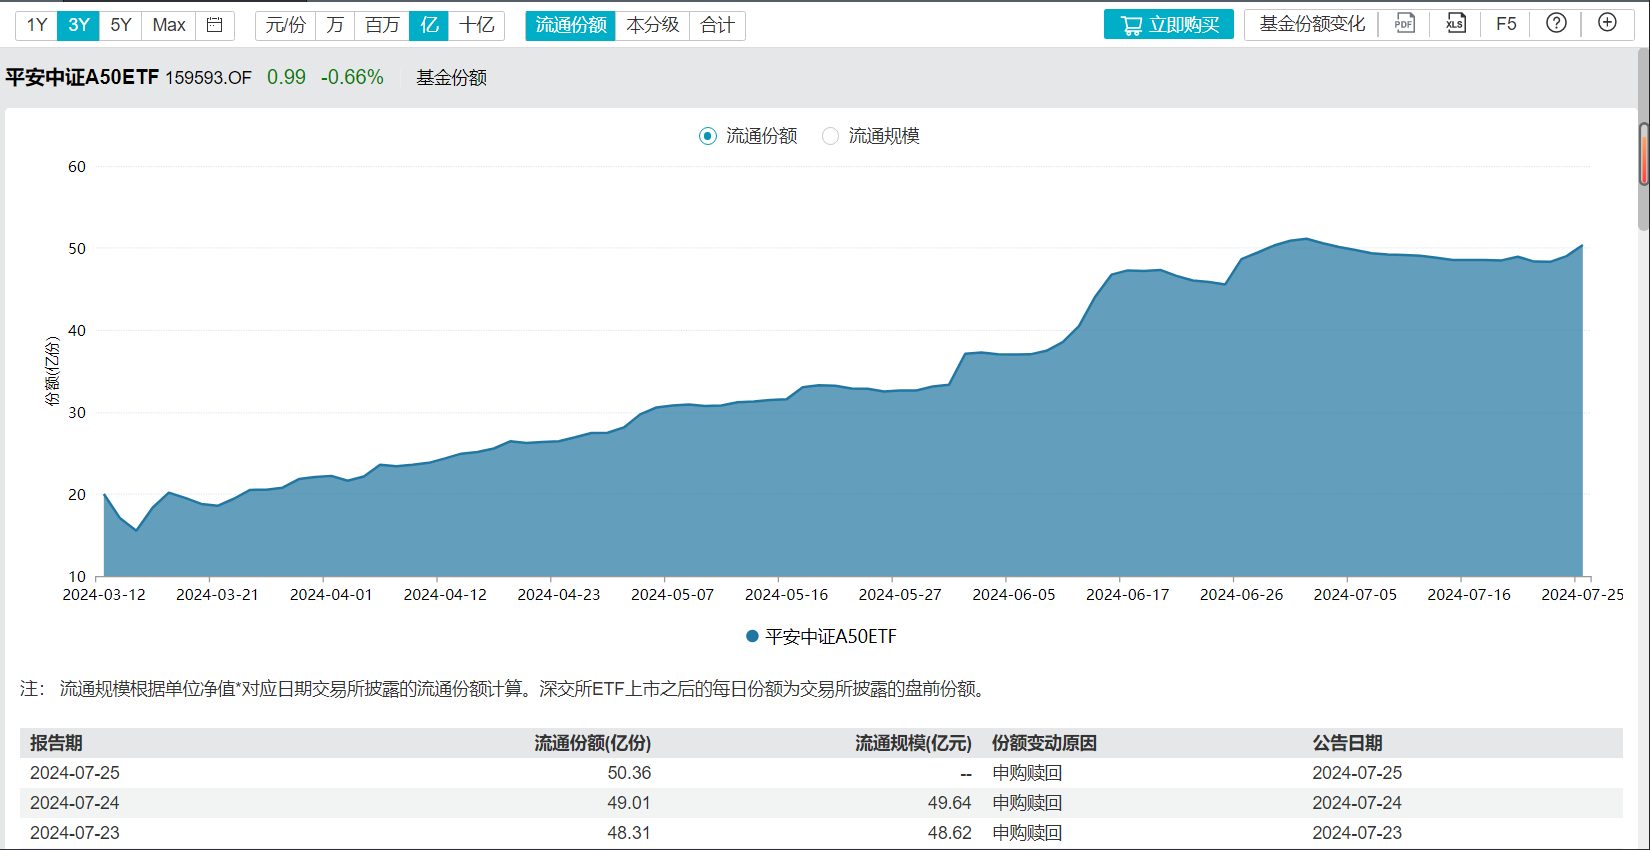
Task: Set unit to 十亿
Action: tap(477, 25)
